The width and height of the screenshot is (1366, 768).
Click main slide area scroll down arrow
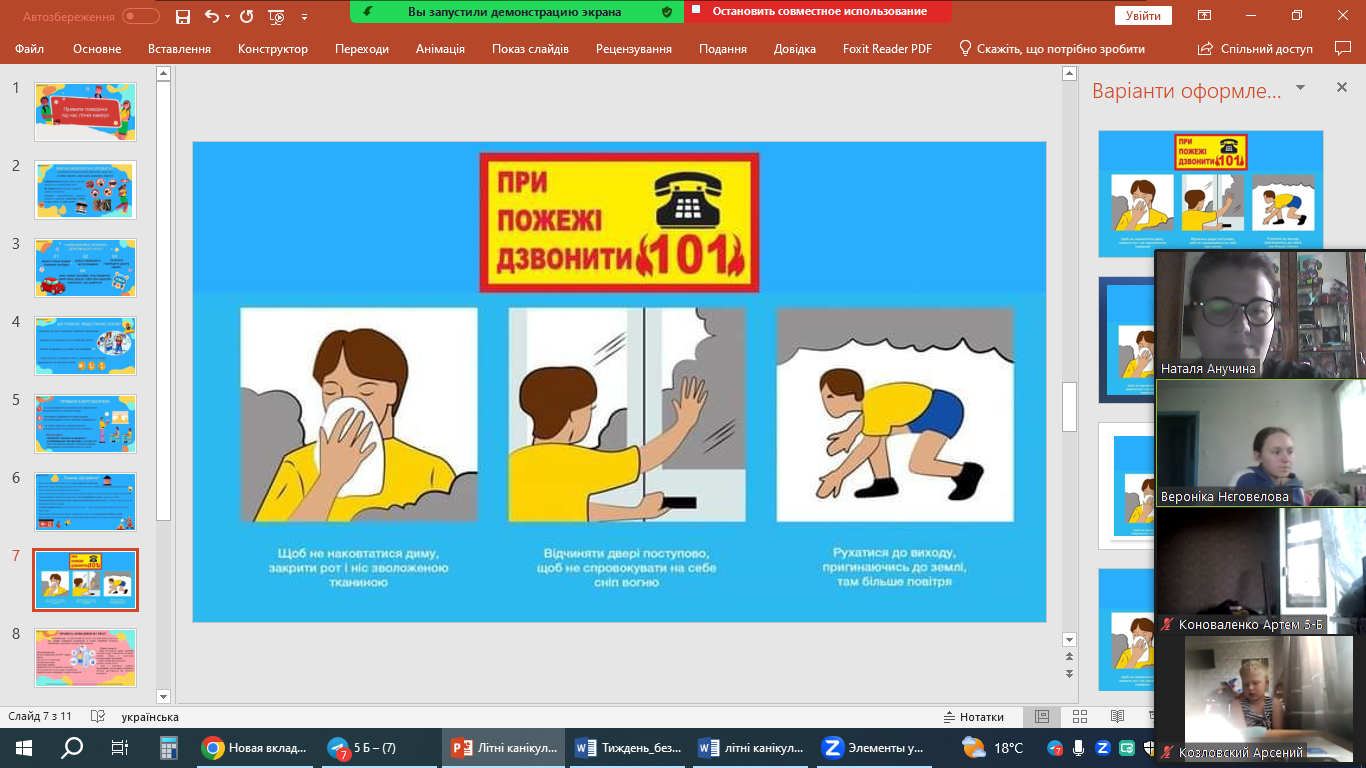click(1069, 639)
